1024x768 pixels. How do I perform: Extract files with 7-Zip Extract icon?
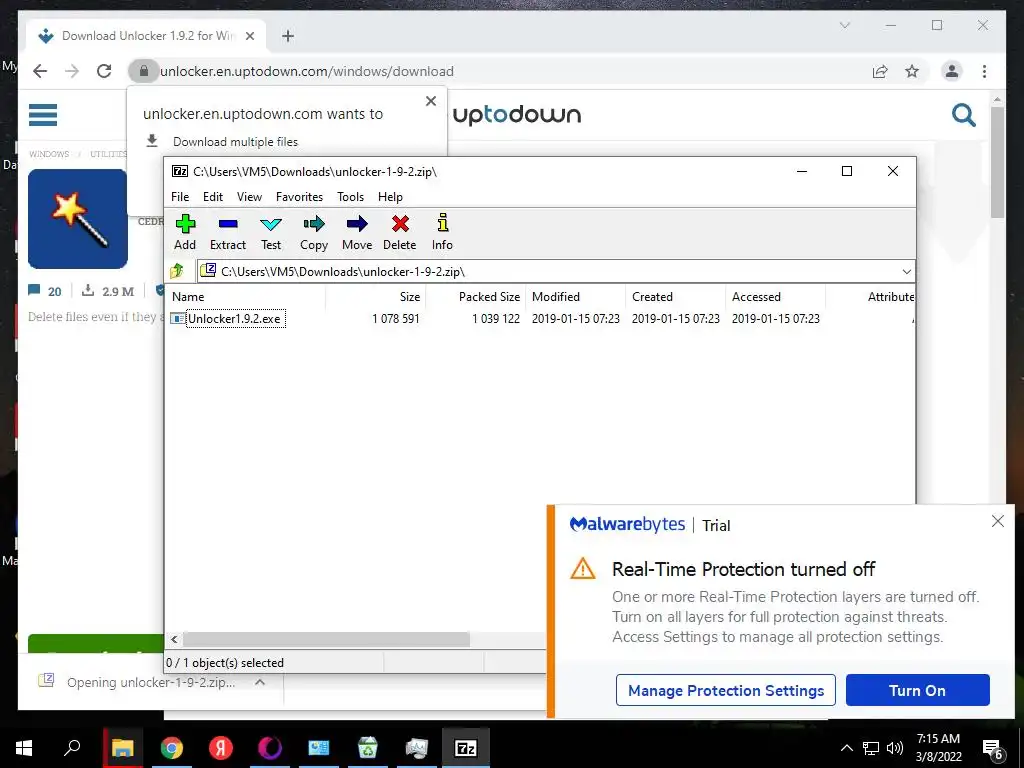228,232
